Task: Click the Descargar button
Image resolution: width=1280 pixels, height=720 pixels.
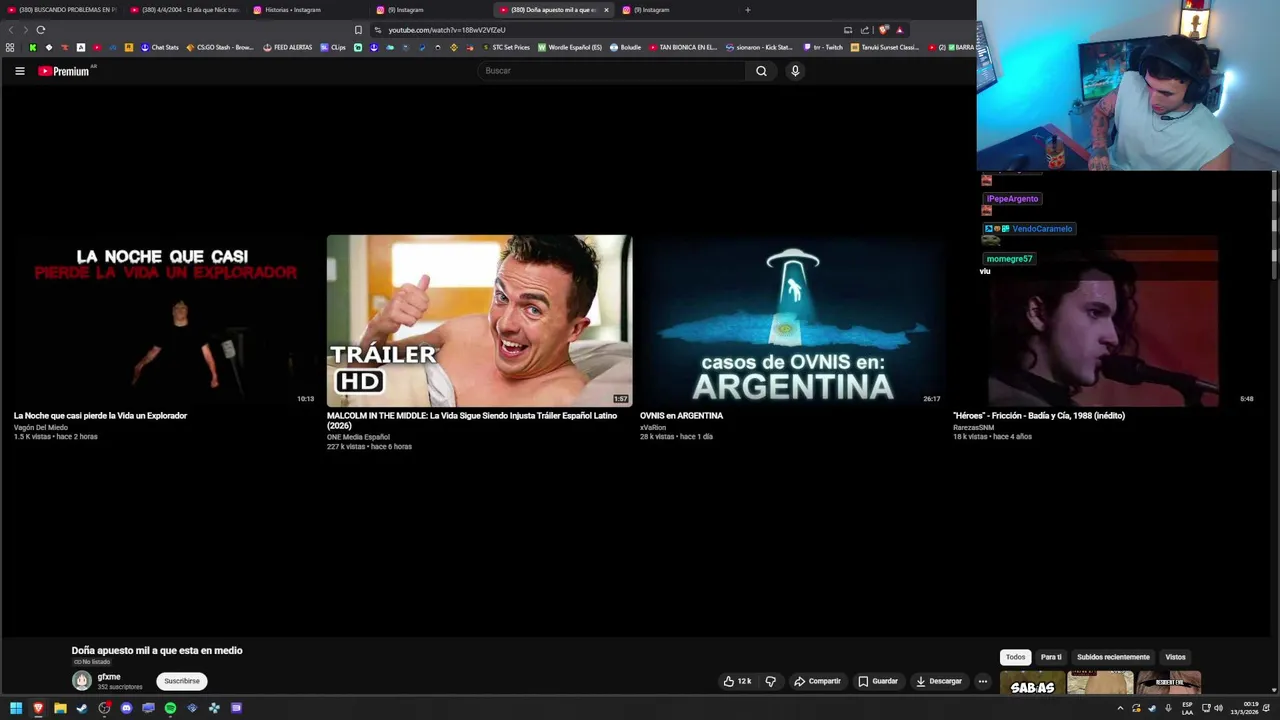Action: (x=939, y=681)
